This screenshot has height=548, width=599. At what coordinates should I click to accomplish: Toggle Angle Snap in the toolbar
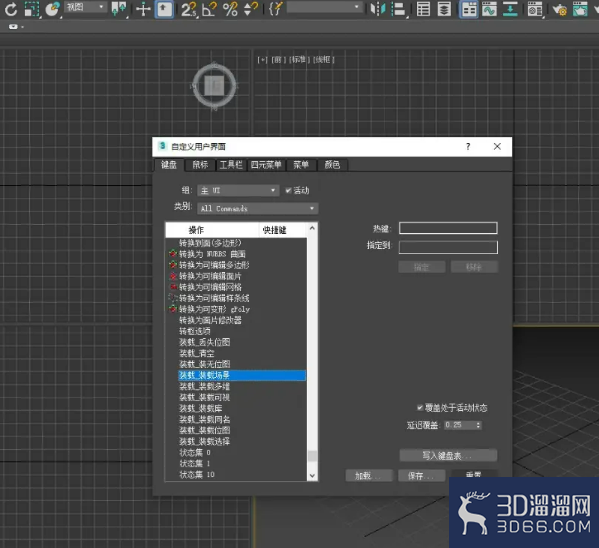point(209,9)
